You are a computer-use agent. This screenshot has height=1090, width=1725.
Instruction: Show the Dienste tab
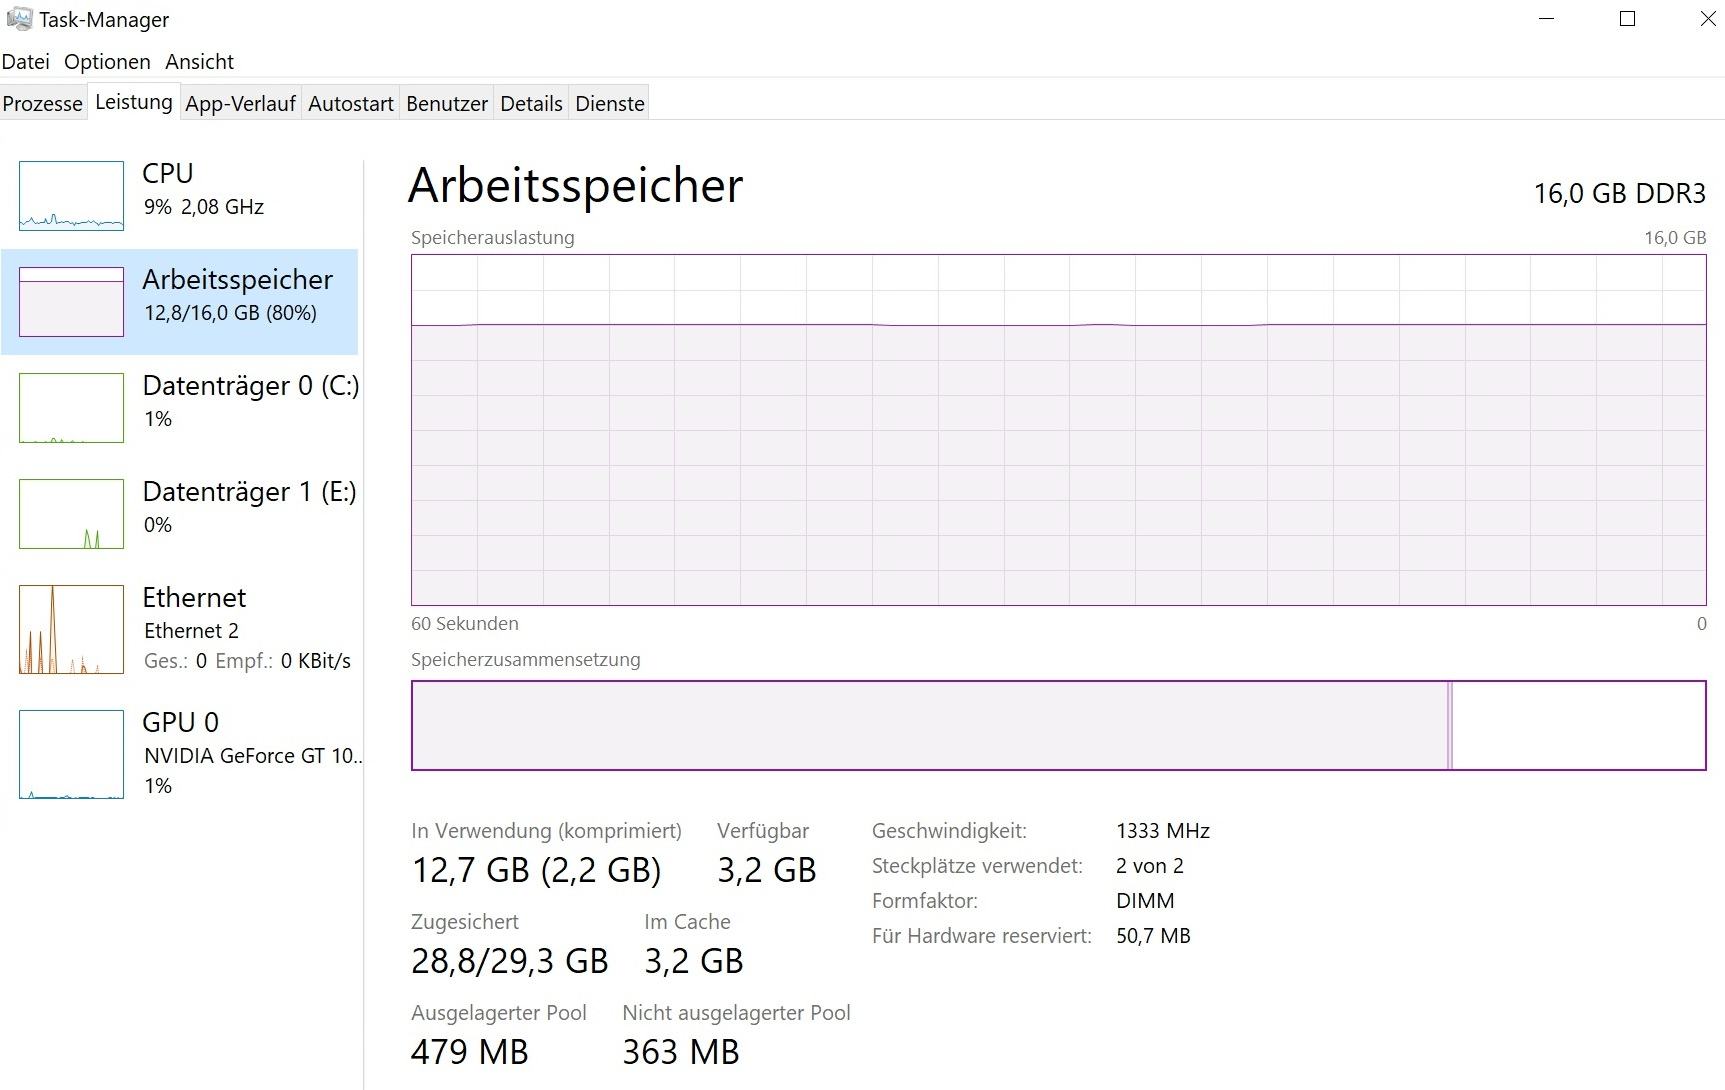point(610,104)
